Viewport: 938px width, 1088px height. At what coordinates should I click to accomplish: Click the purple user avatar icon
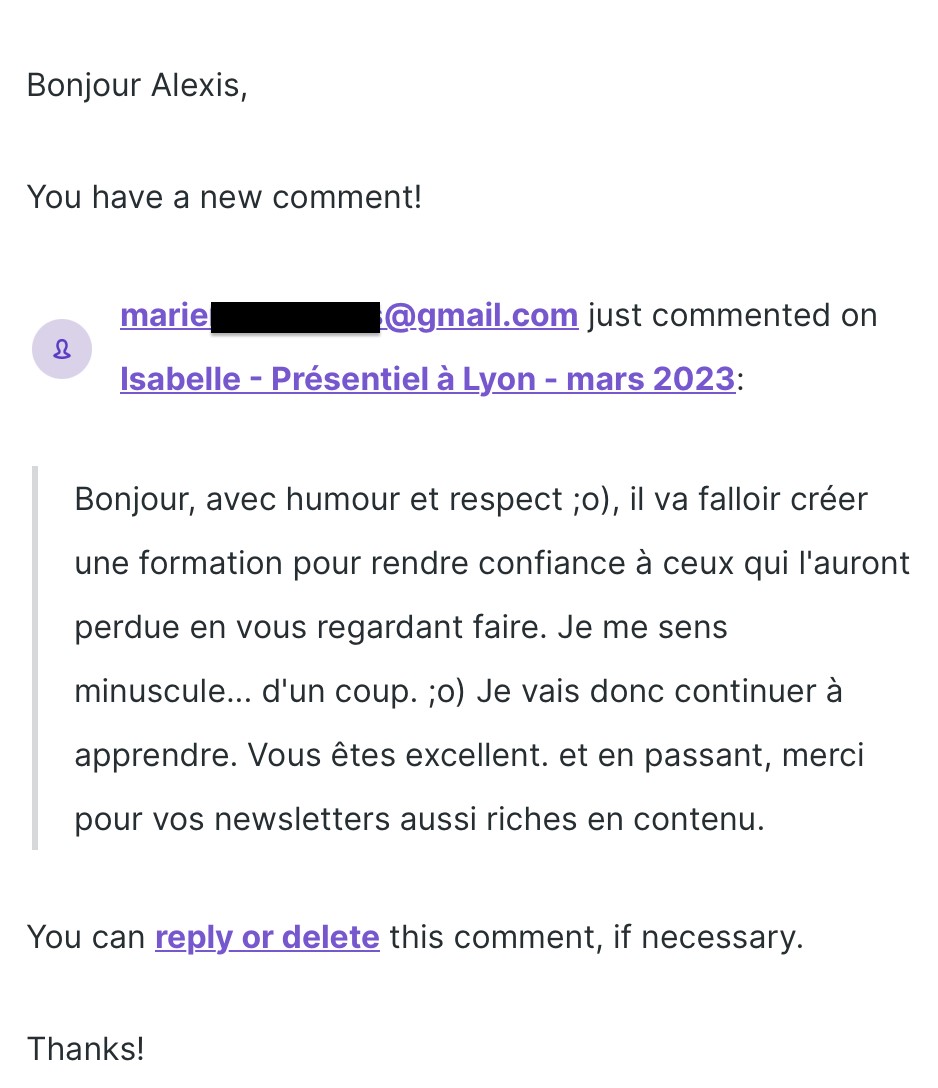pos(62,349)
